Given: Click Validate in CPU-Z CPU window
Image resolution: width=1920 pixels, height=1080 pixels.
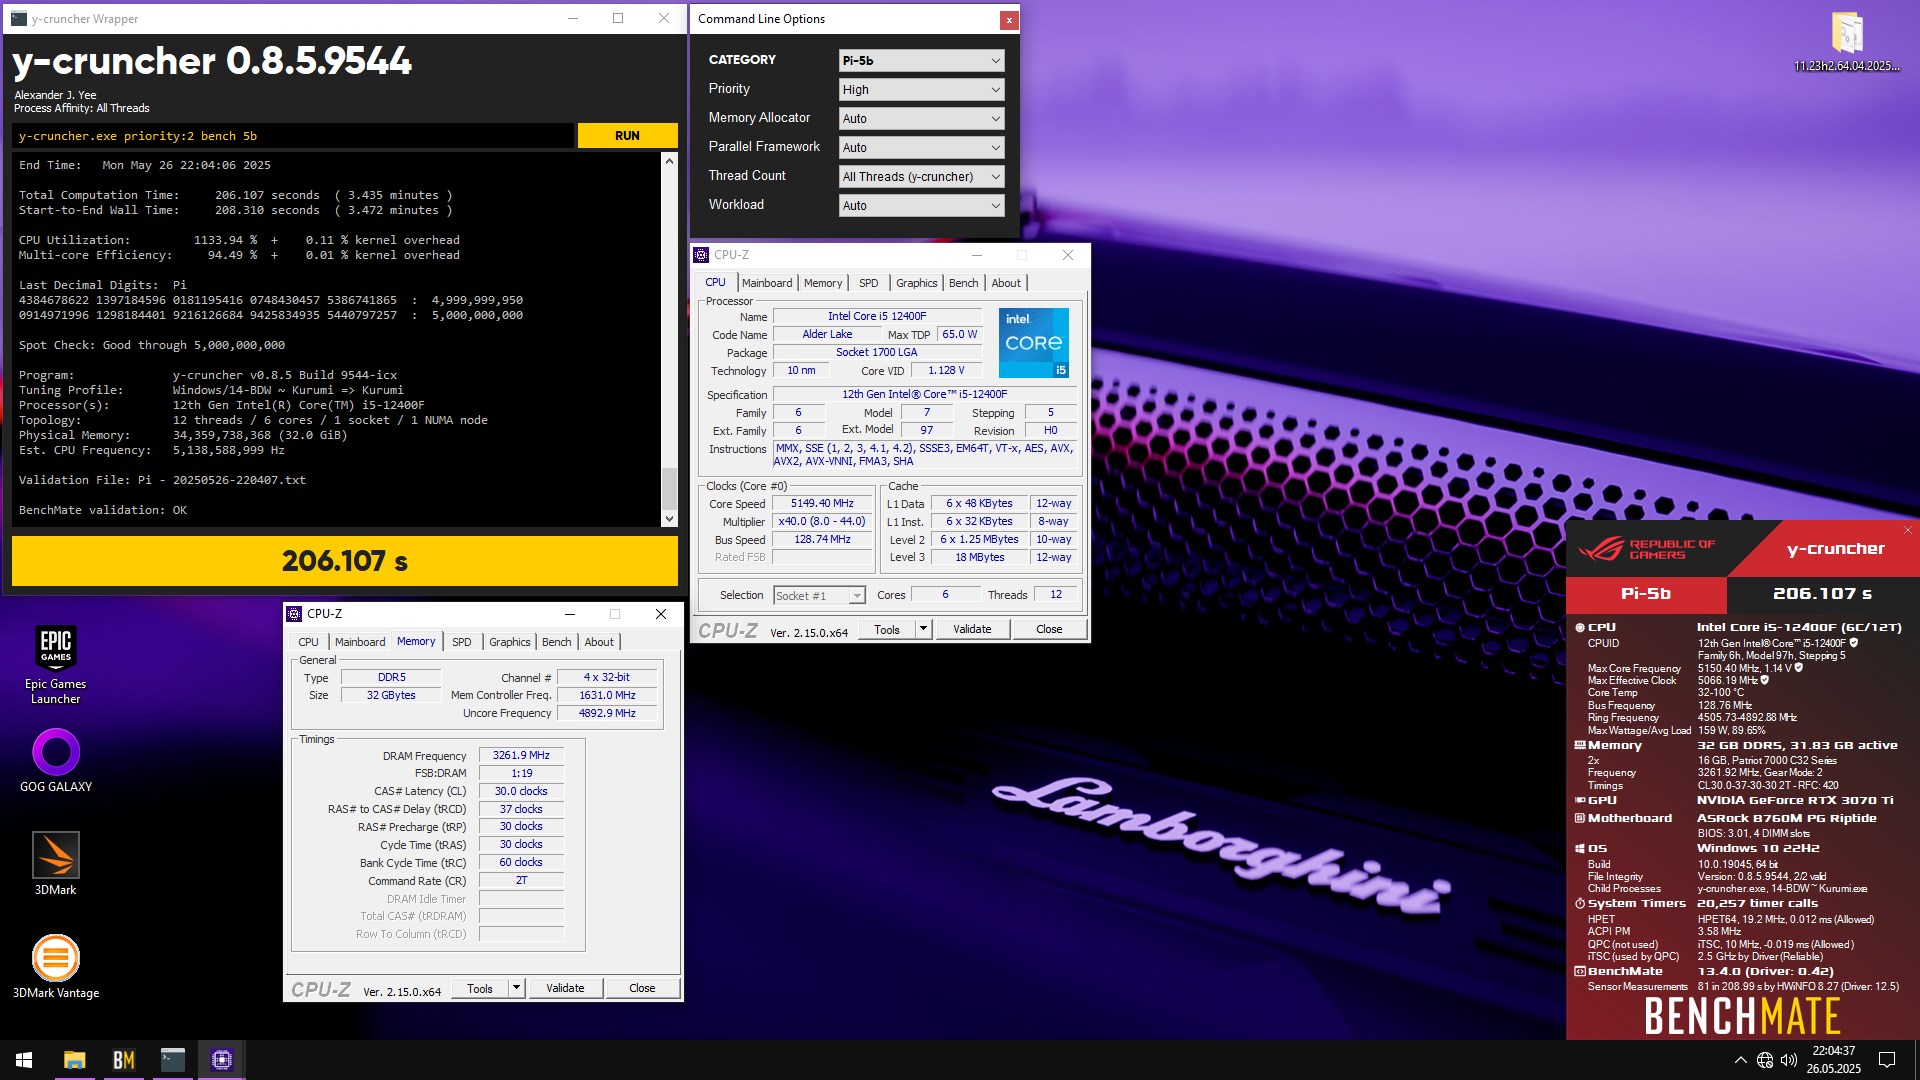Looking at the screenshot, I should 972,629.
